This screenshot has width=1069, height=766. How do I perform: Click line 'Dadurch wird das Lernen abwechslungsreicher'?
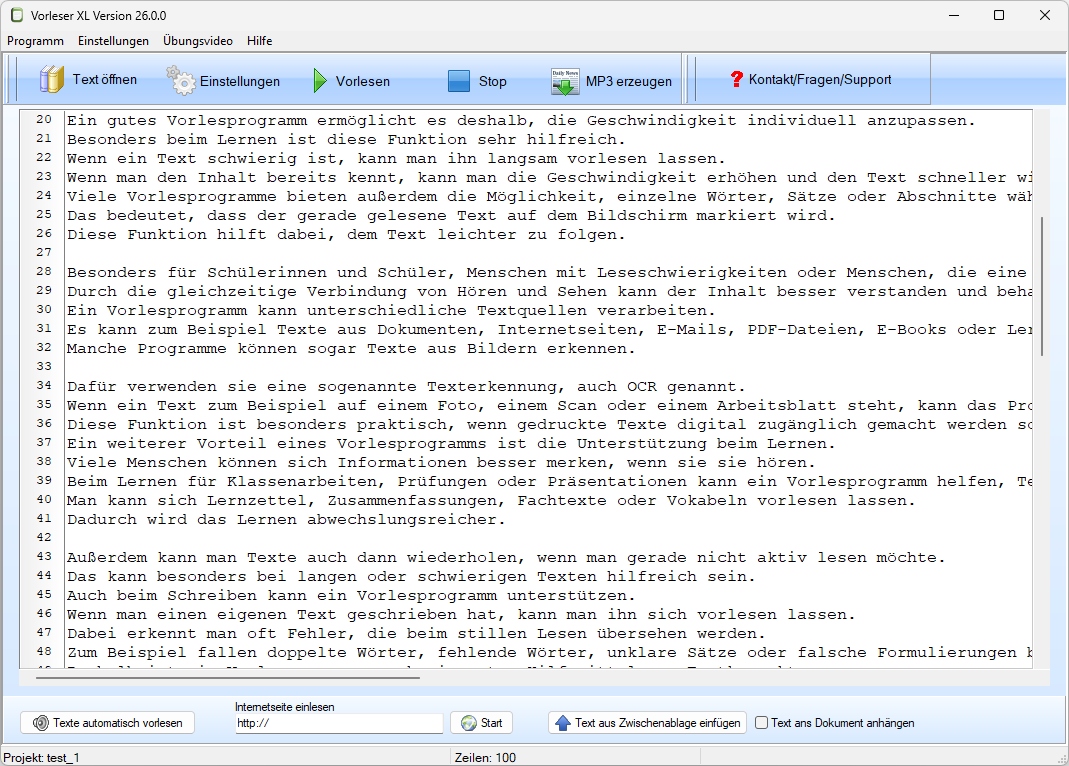(286, 520)
